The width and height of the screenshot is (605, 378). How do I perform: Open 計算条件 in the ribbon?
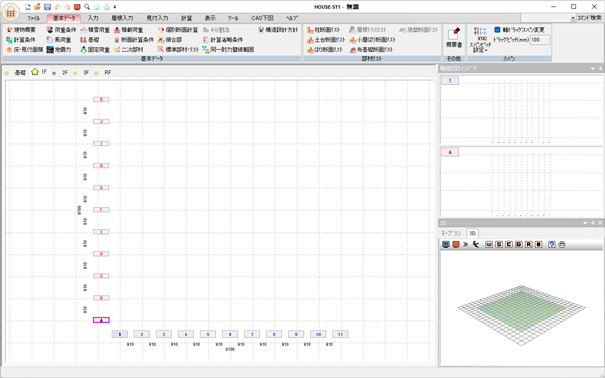[x=21, y=40]
